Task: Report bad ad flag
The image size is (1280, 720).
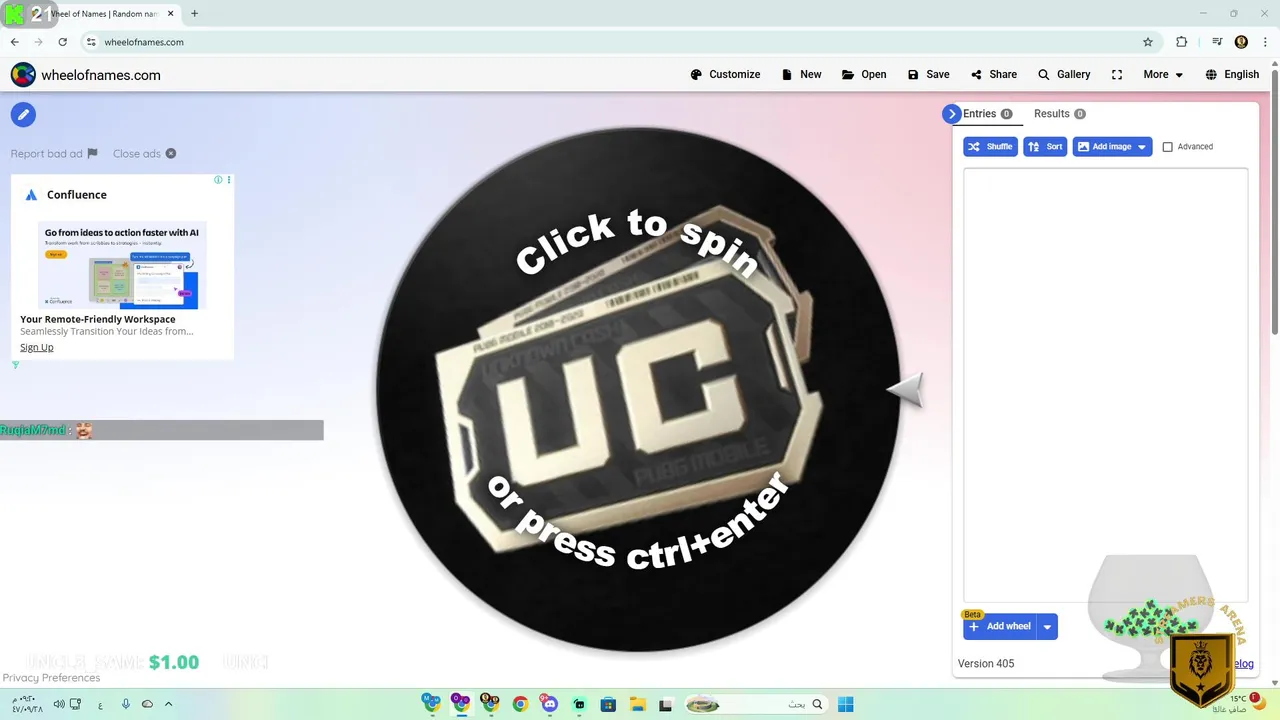Action: tap(54, 153)
